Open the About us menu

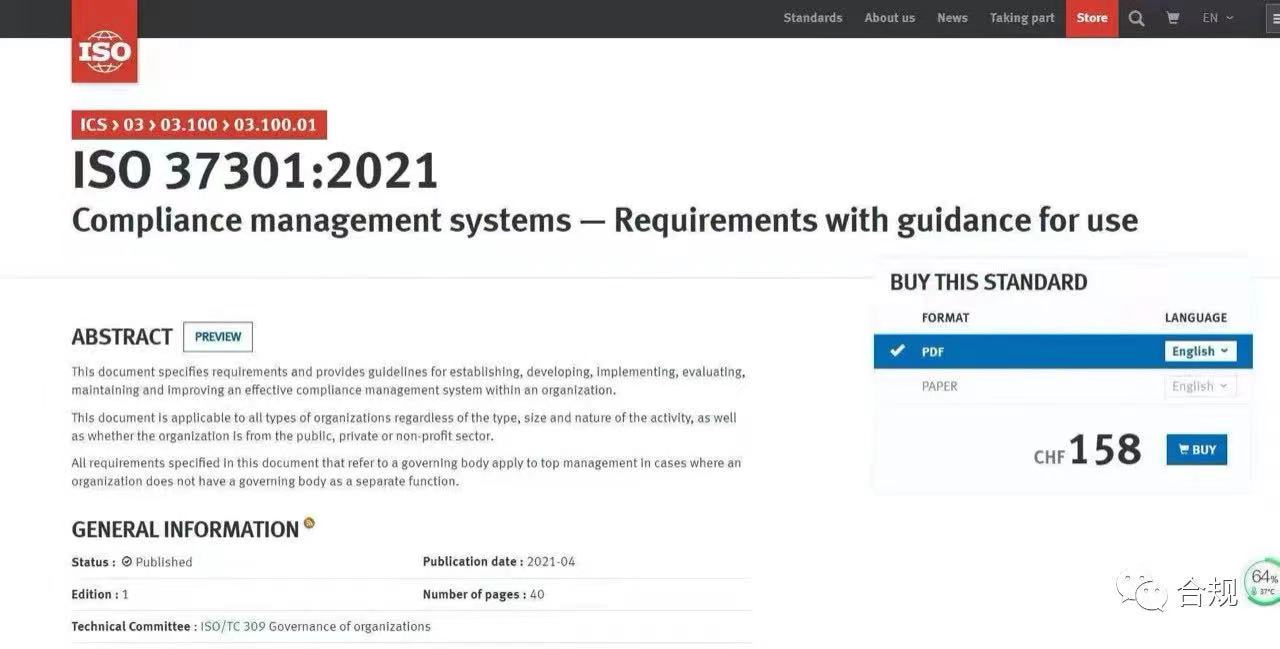pos(889,18)
